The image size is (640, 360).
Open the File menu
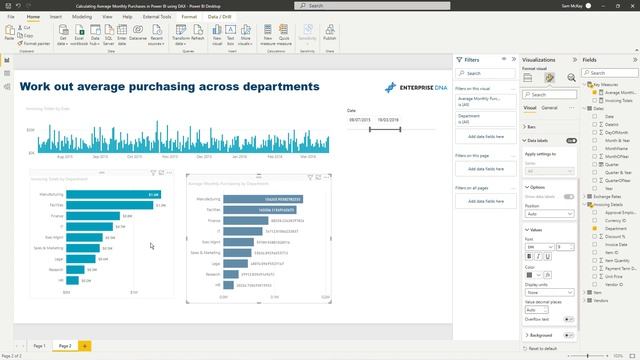click(x=11, y=17)
